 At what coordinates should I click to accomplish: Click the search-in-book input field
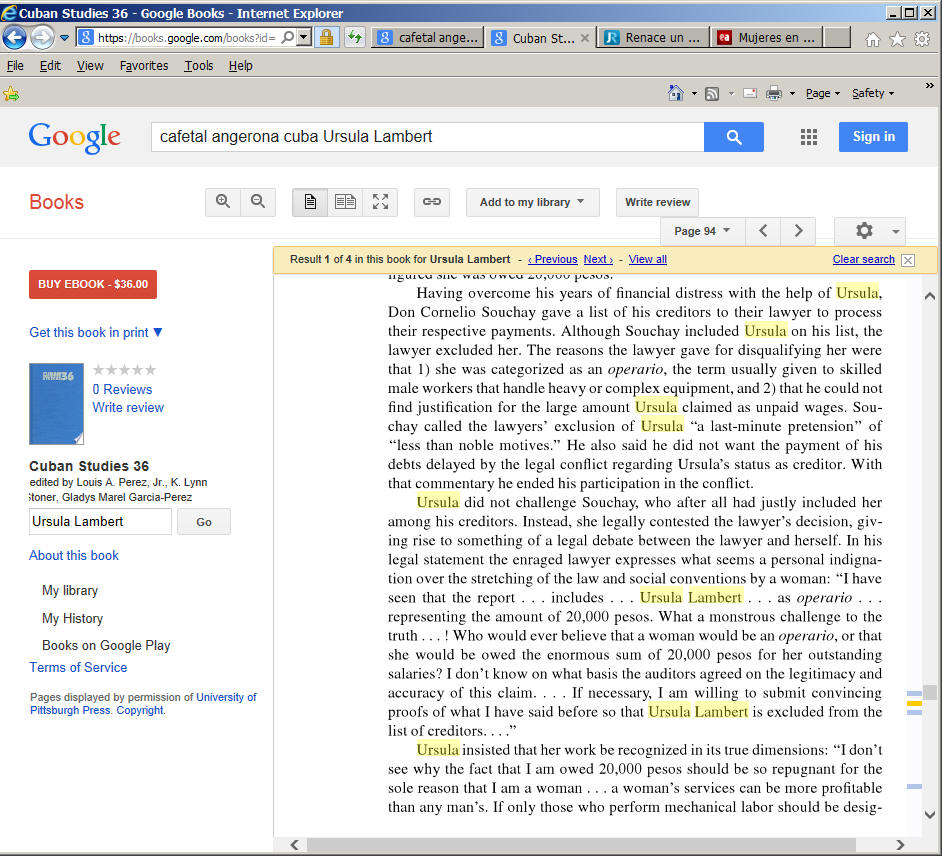coord(100,521)
